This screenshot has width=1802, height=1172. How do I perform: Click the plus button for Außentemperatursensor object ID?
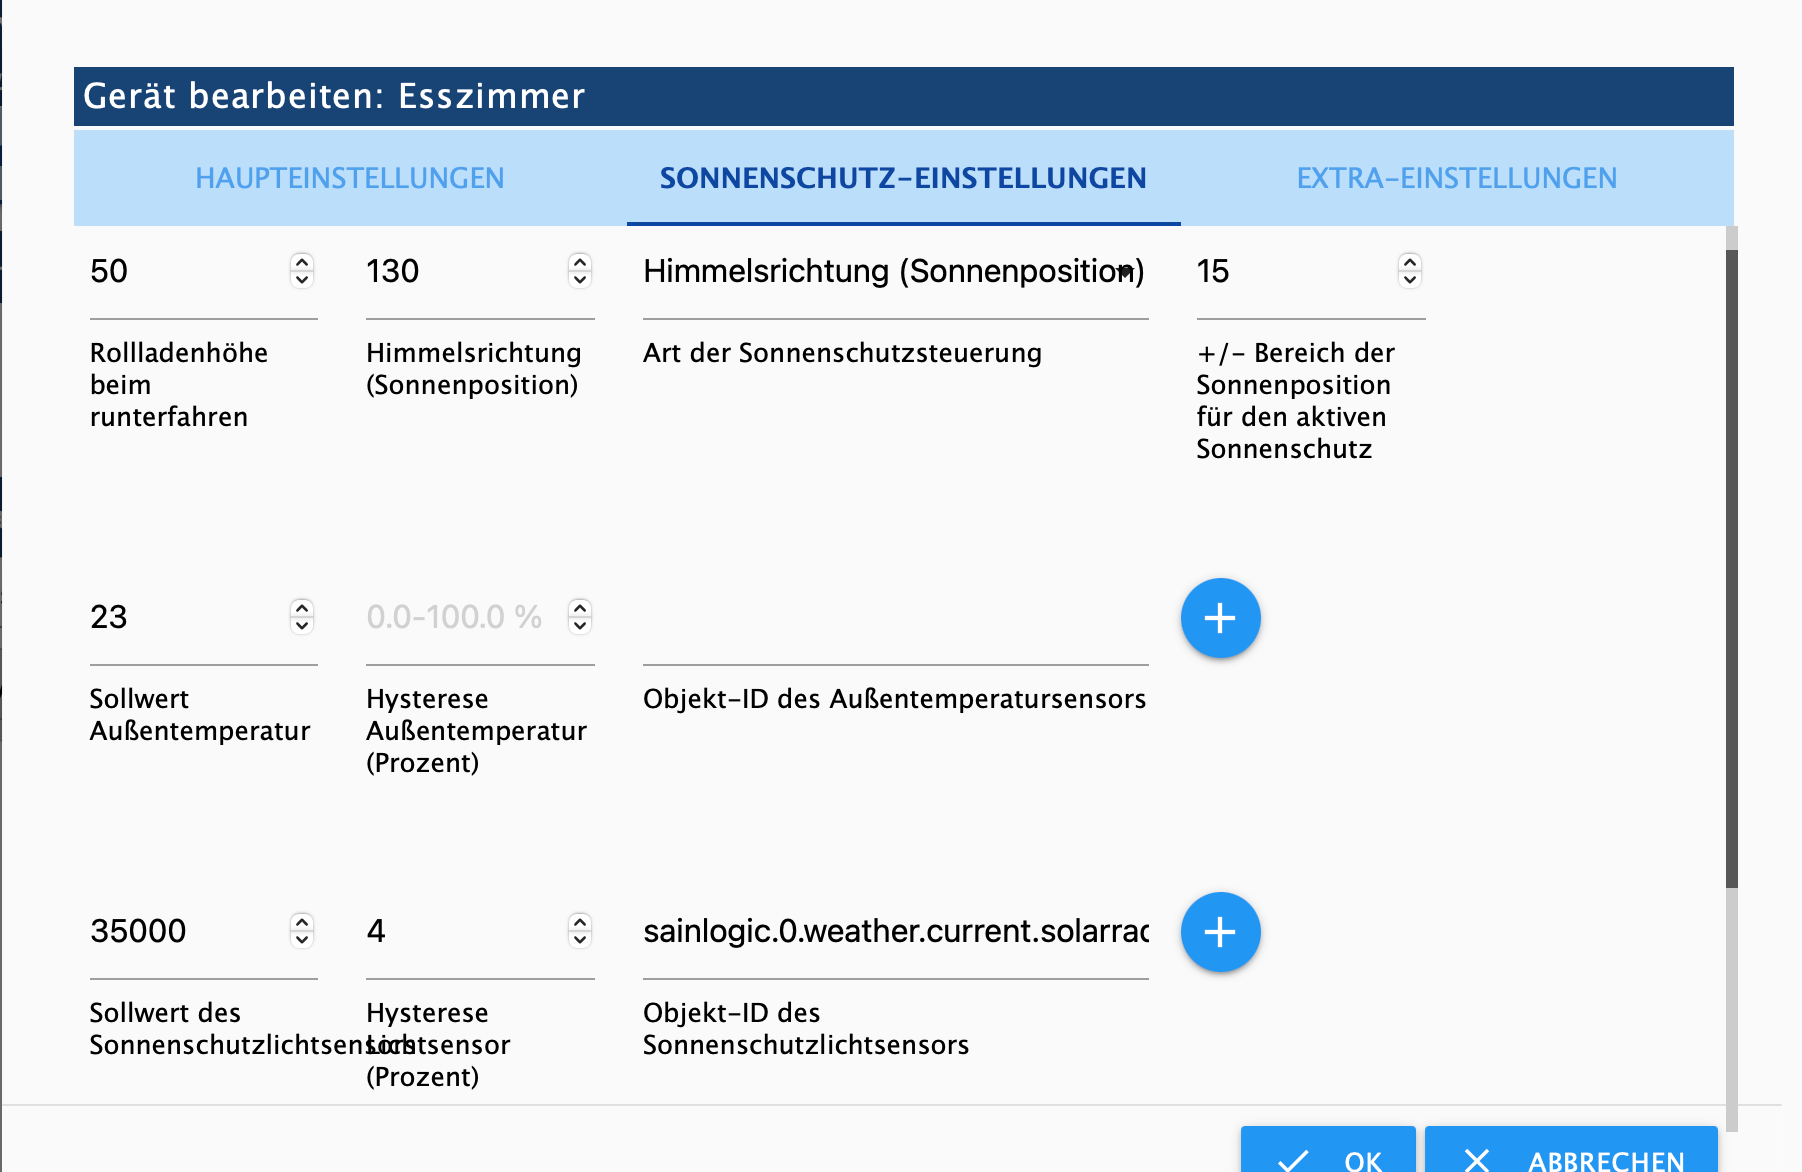pos(1220,618)
